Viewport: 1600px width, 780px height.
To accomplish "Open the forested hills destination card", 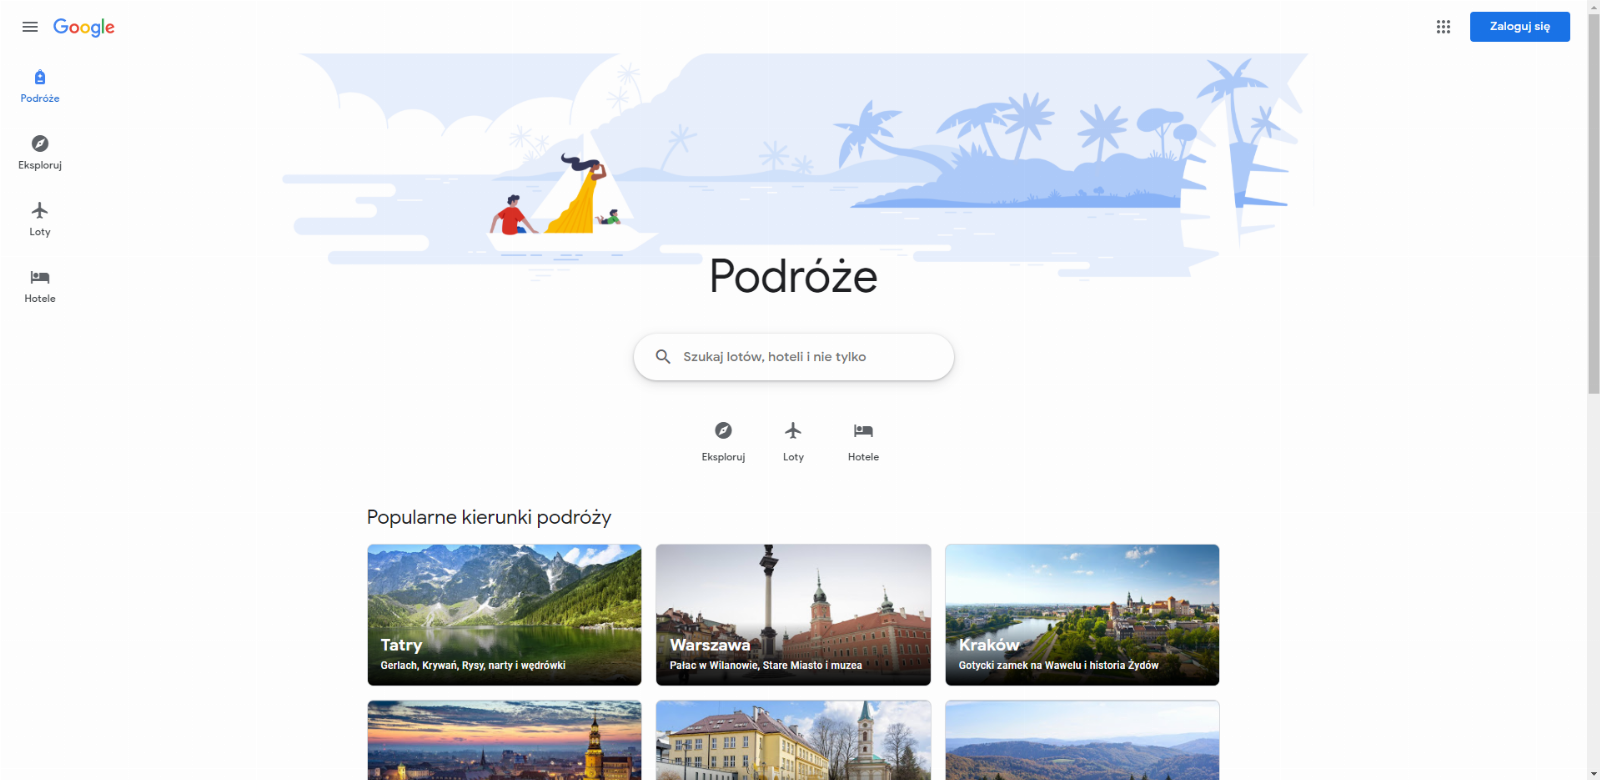I will pyautogui.click(x=1082, y=740).
